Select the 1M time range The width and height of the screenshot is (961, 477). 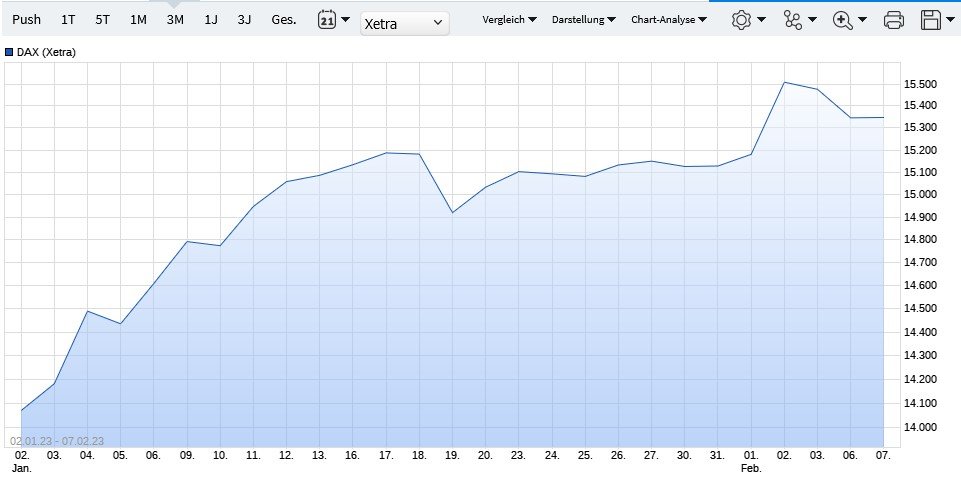[x=138, y=19]
